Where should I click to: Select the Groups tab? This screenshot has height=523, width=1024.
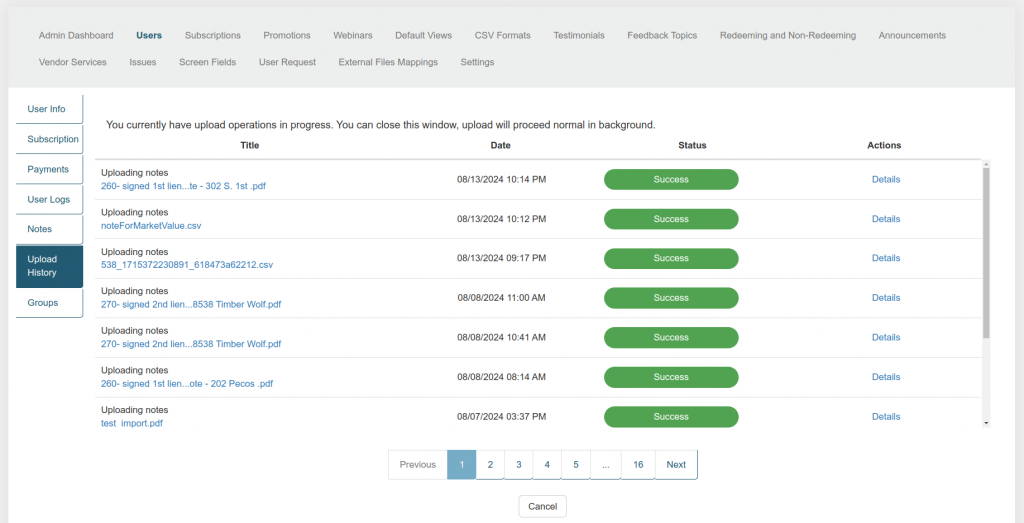[43, 303]
